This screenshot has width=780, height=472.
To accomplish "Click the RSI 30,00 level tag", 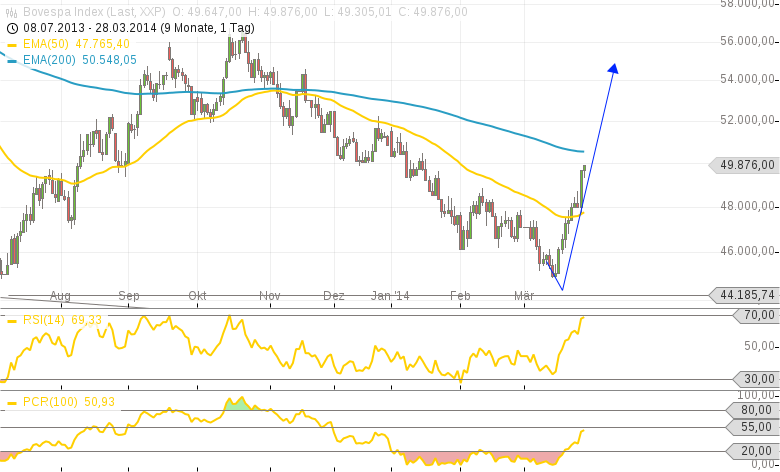I will pos(757,379).
